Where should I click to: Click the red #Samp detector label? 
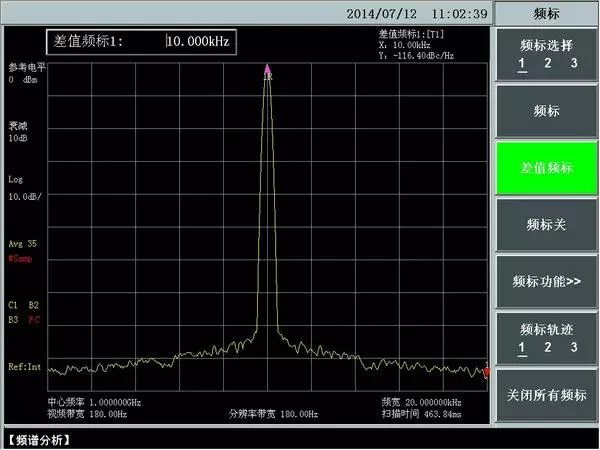tap(20, 259)
